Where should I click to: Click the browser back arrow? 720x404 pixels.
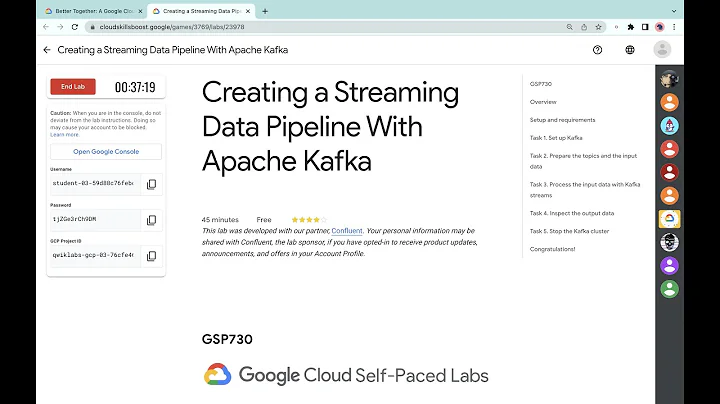pos(46,27)
